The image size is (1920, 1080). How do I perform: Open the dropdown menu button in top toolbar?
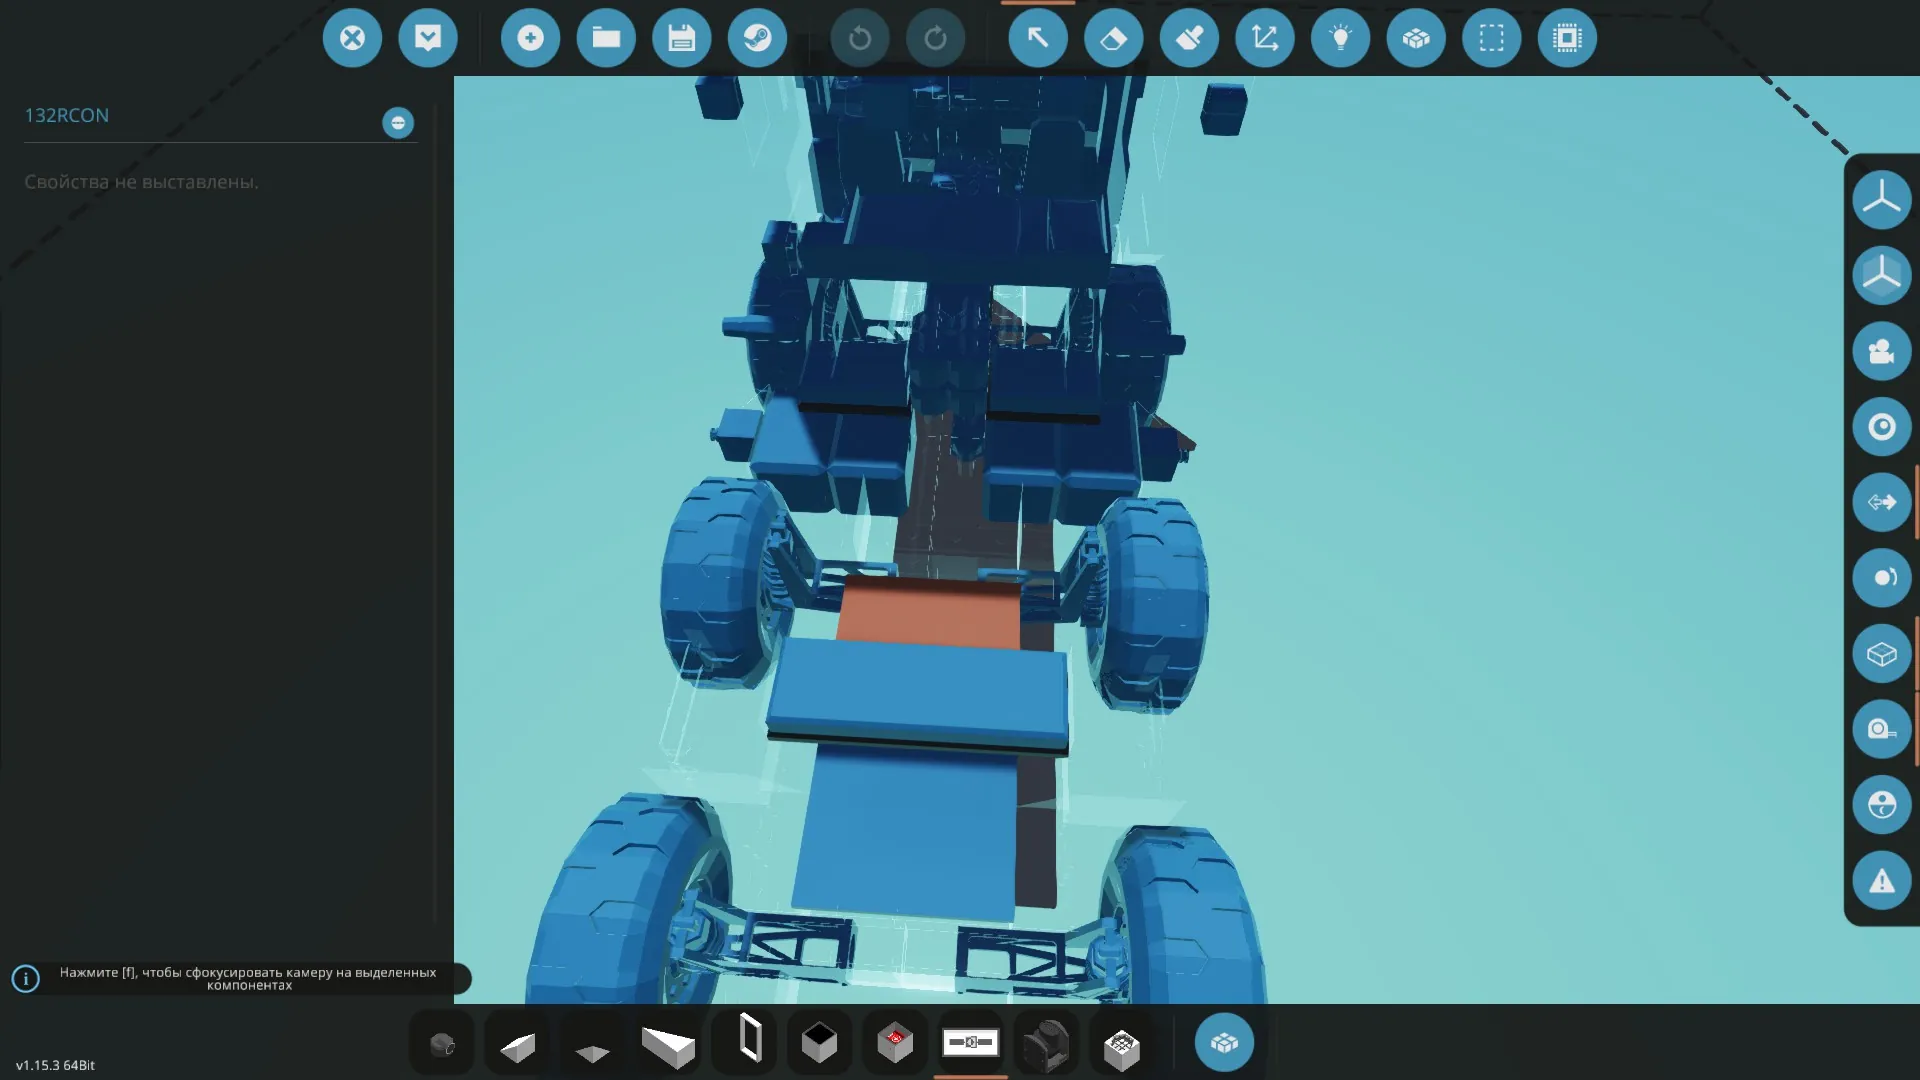(428, 38)
